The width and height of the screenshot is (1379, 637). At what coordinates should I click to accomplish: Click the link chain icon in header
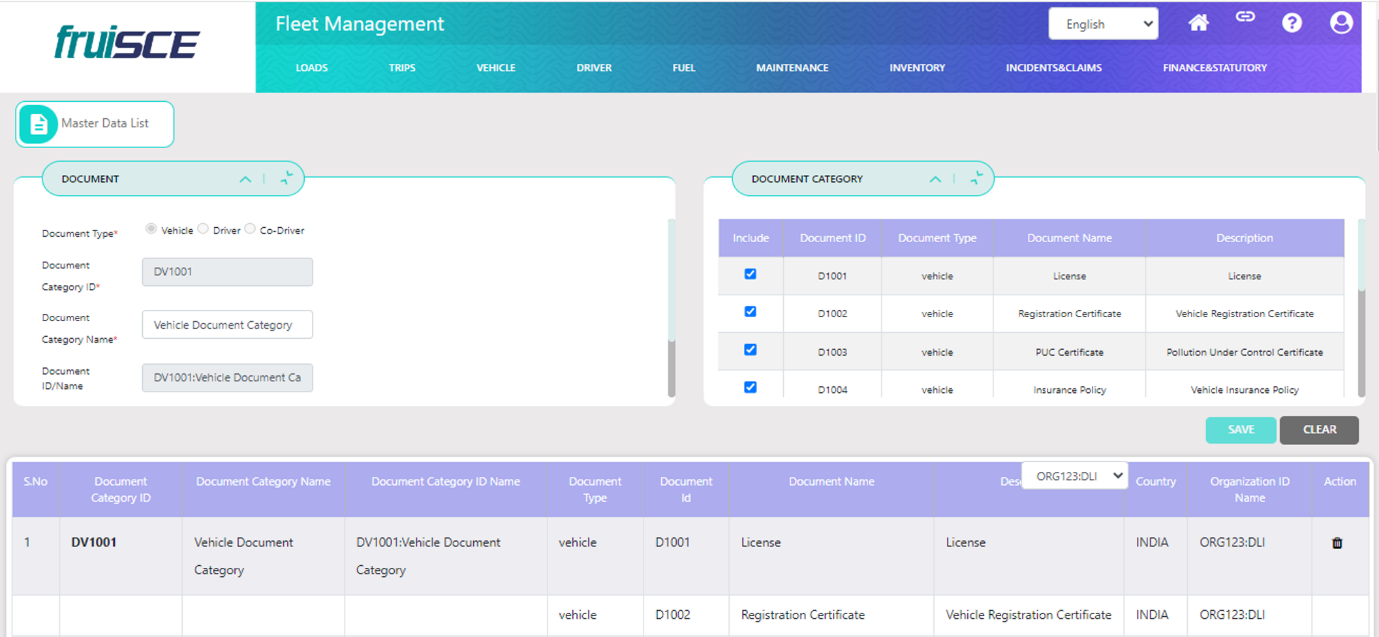click(1245, 18)
